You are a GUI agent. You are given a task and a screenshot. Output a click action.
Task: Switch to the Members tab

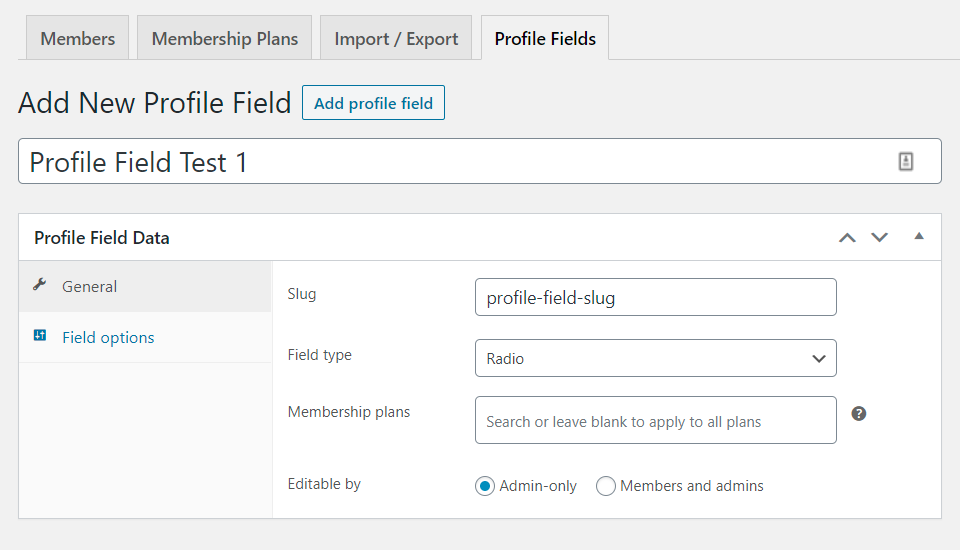coord(78,39)
